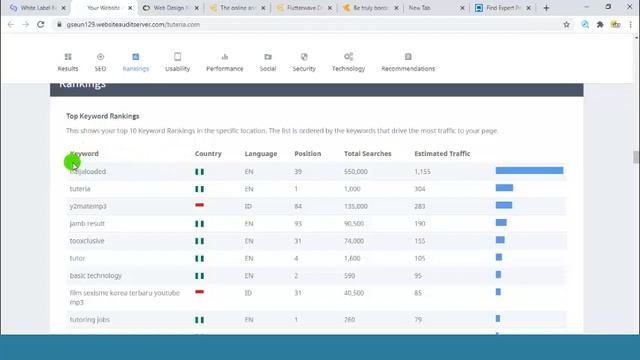The image size is (640, 360).
Task: Click the Indonesia flag in y2matemp3 row
Action: click(199, 205)
